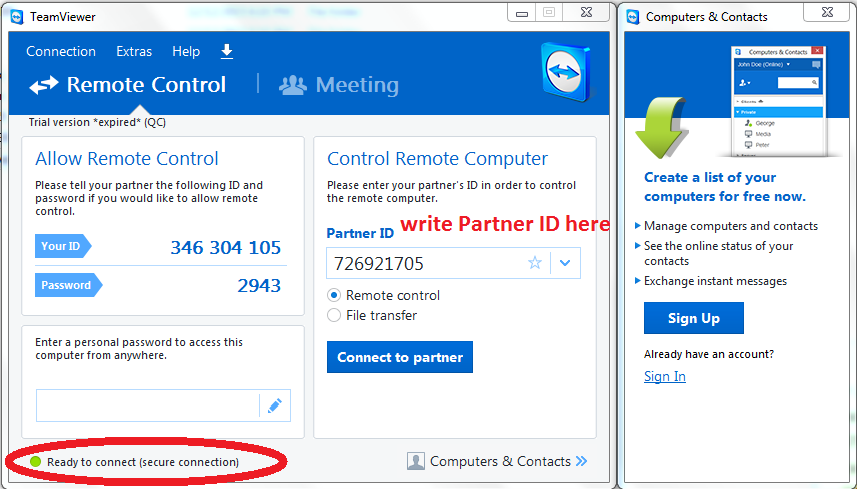Viewport: 857px width, 489px height.
Task: Click the Exchange instant messages bullet
Action: tap(715, 281)
